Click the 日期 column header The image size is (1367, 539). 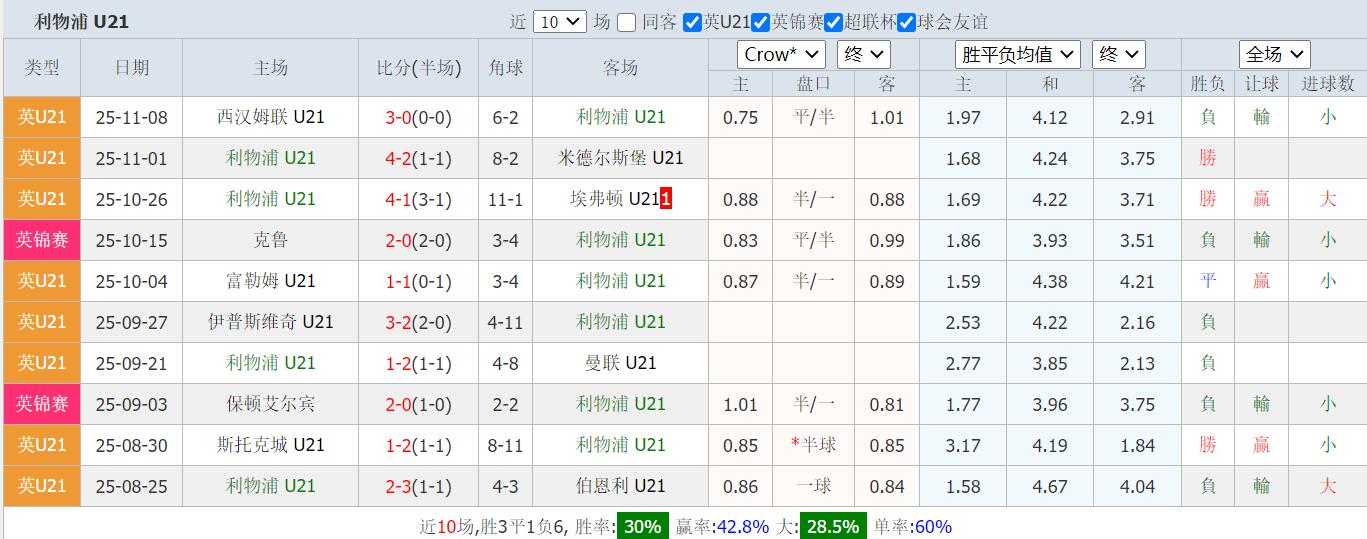131,68
